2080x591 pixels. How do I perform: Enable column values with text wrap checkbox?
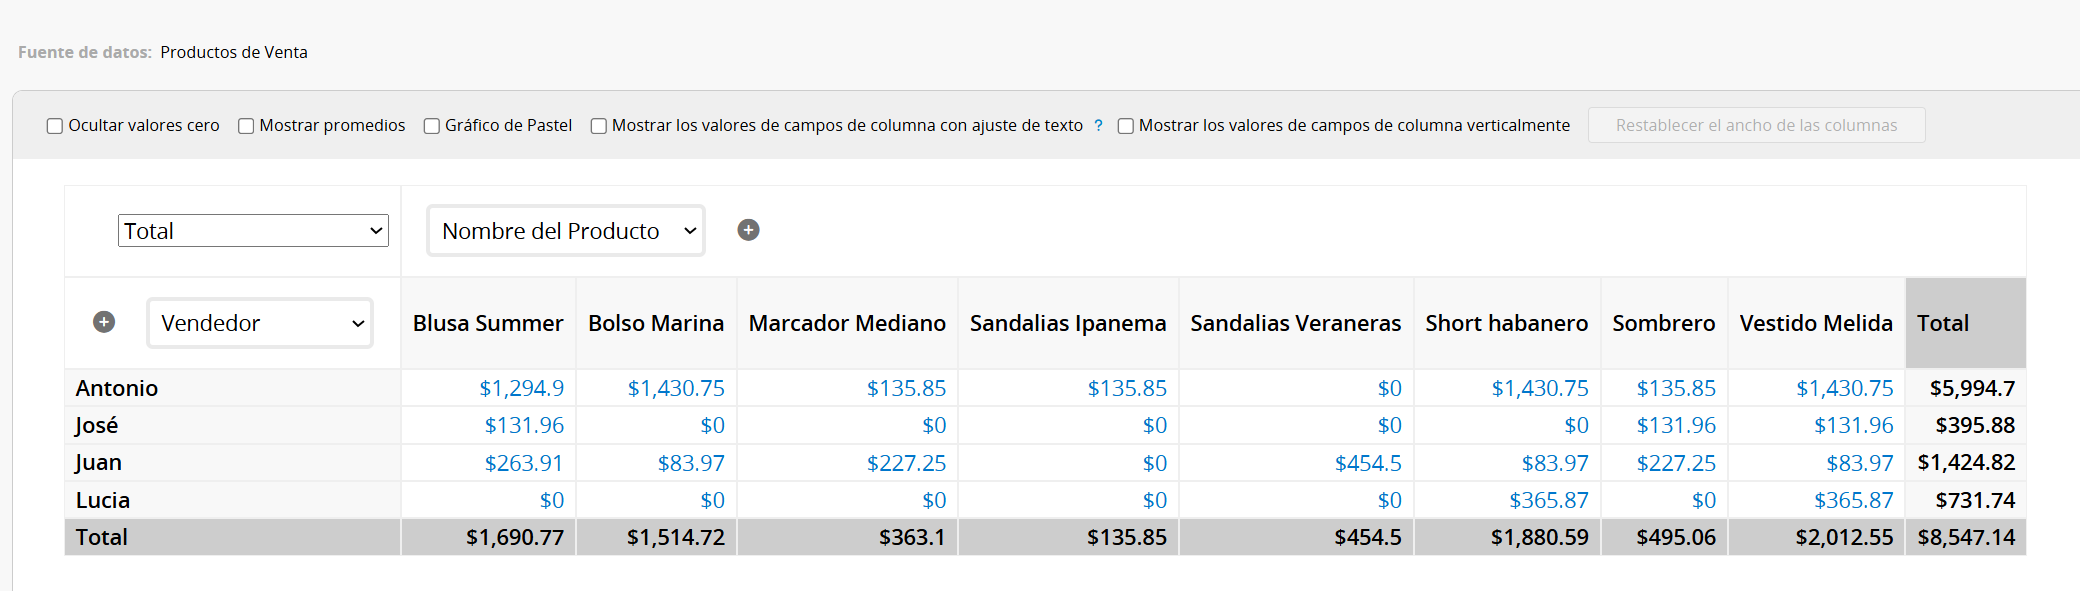[599, 126]
